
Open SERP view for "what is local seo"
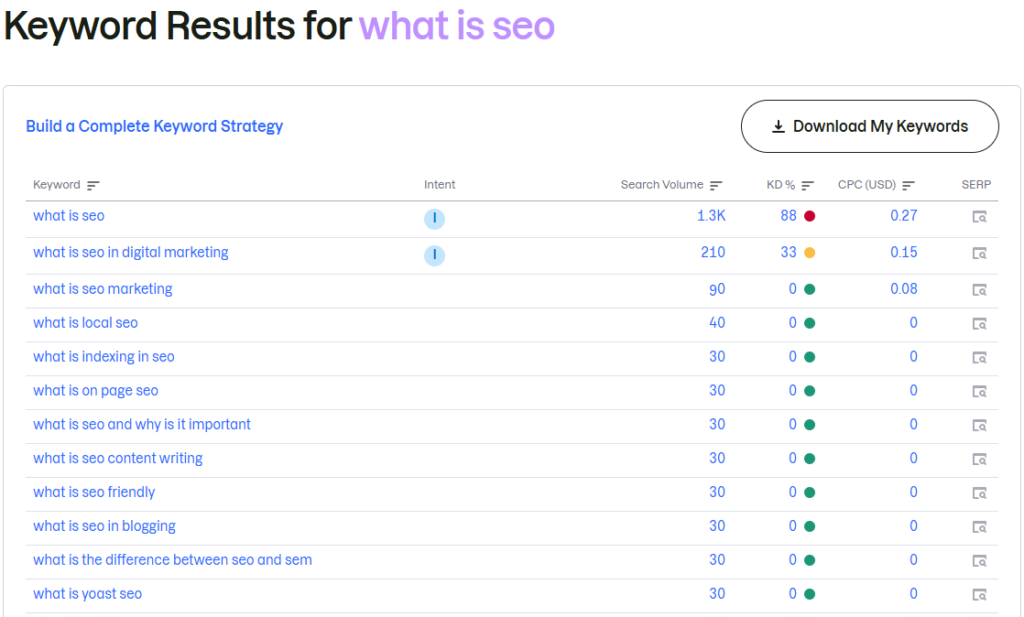coord(978,323)
